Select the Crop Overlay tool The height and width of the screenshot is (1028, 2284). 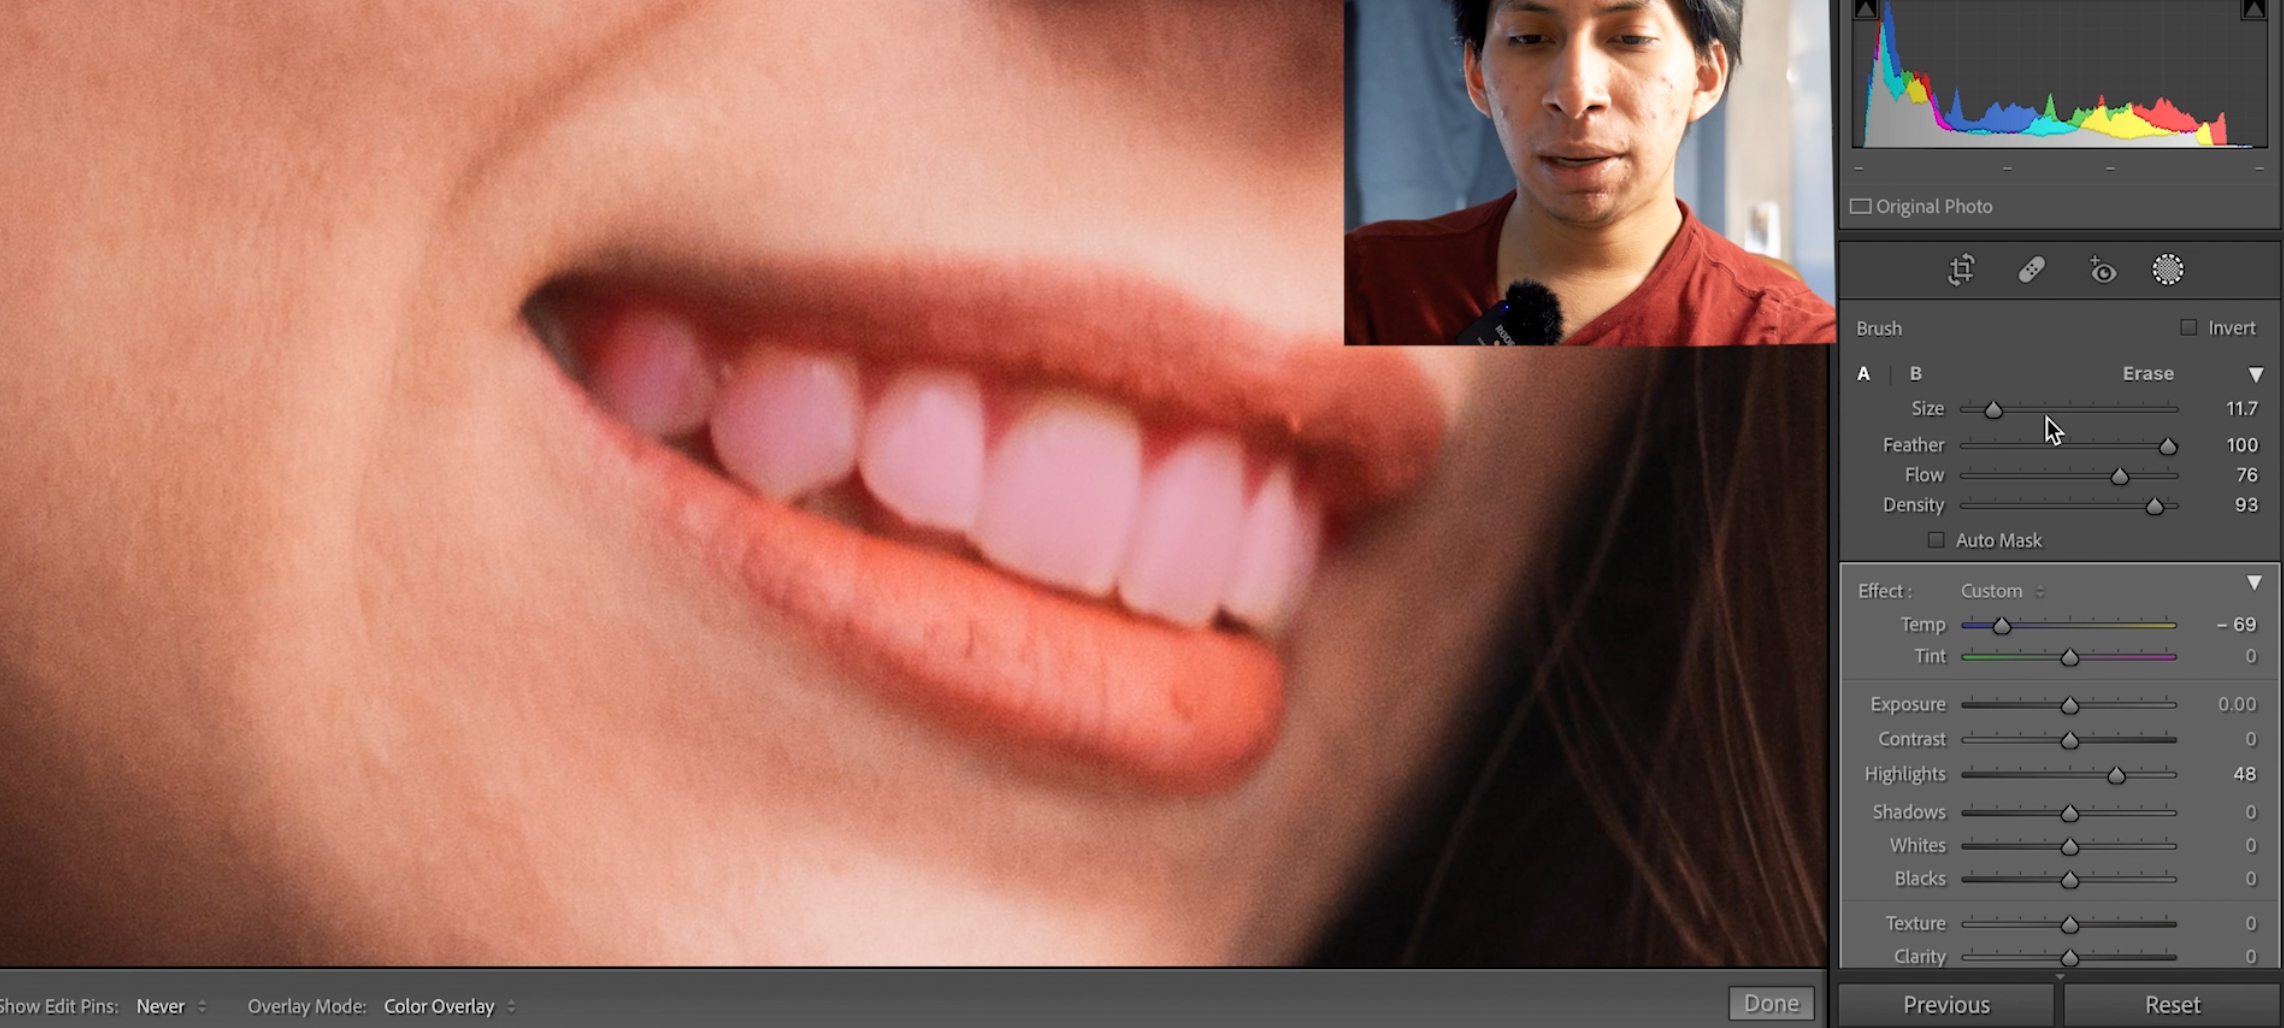[1961, 271]
